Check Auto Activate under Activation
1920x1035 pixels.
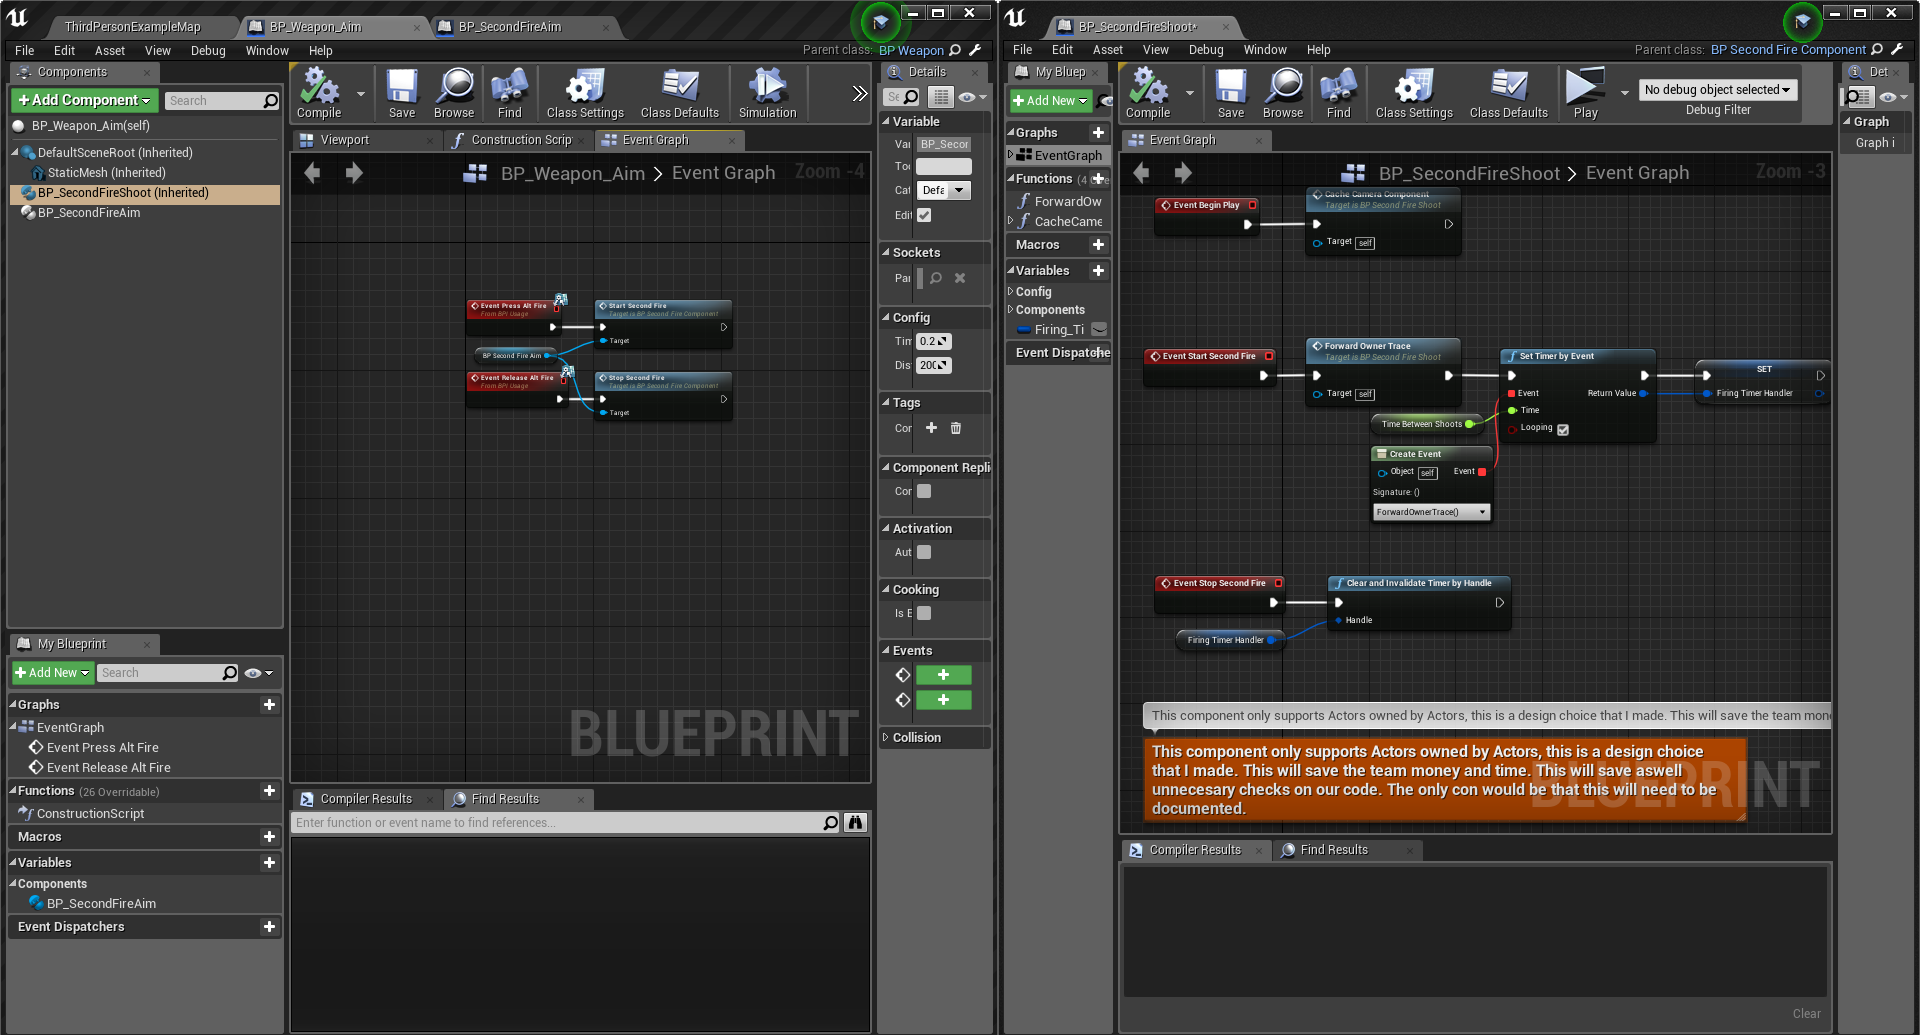click(923, 552)
